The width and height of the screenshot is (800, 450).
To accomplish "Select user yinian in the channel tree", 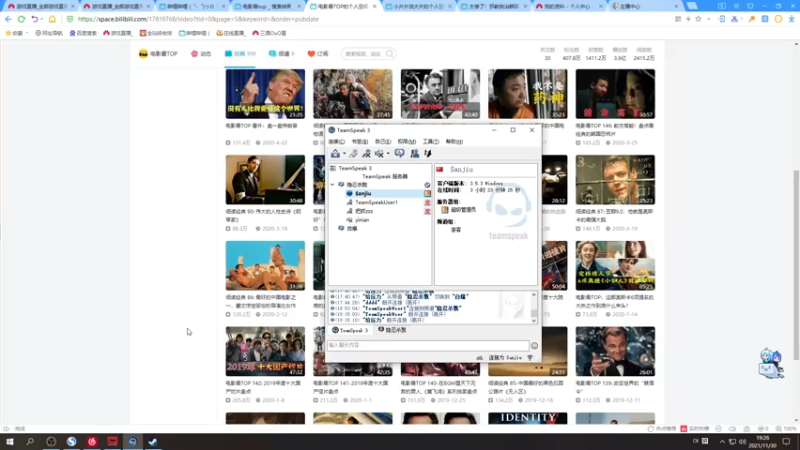I will pos(362,220).
